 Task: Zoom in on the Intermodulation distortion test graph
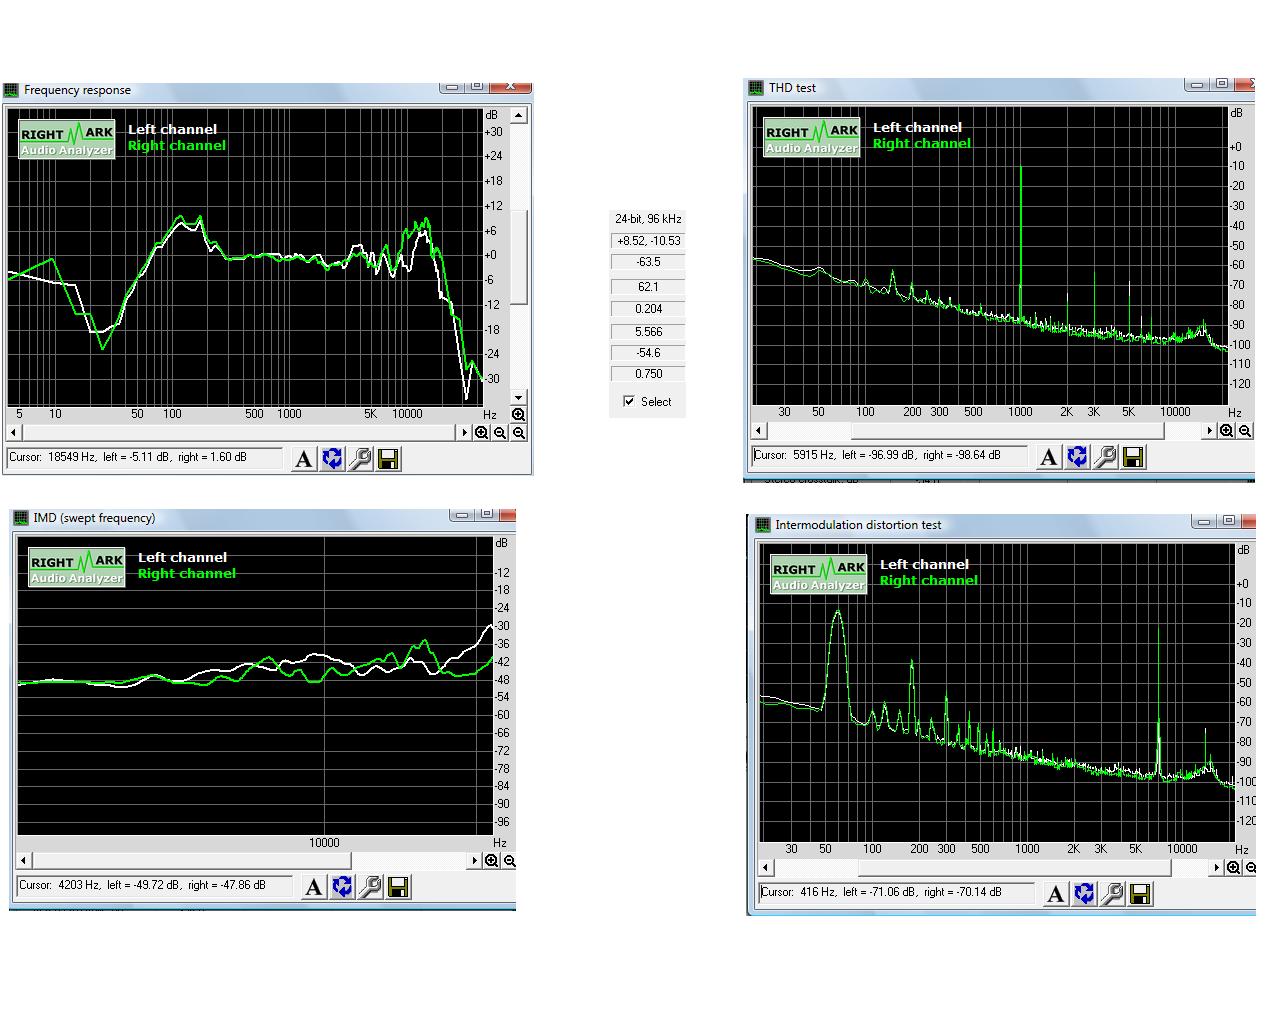(1234, 868)
